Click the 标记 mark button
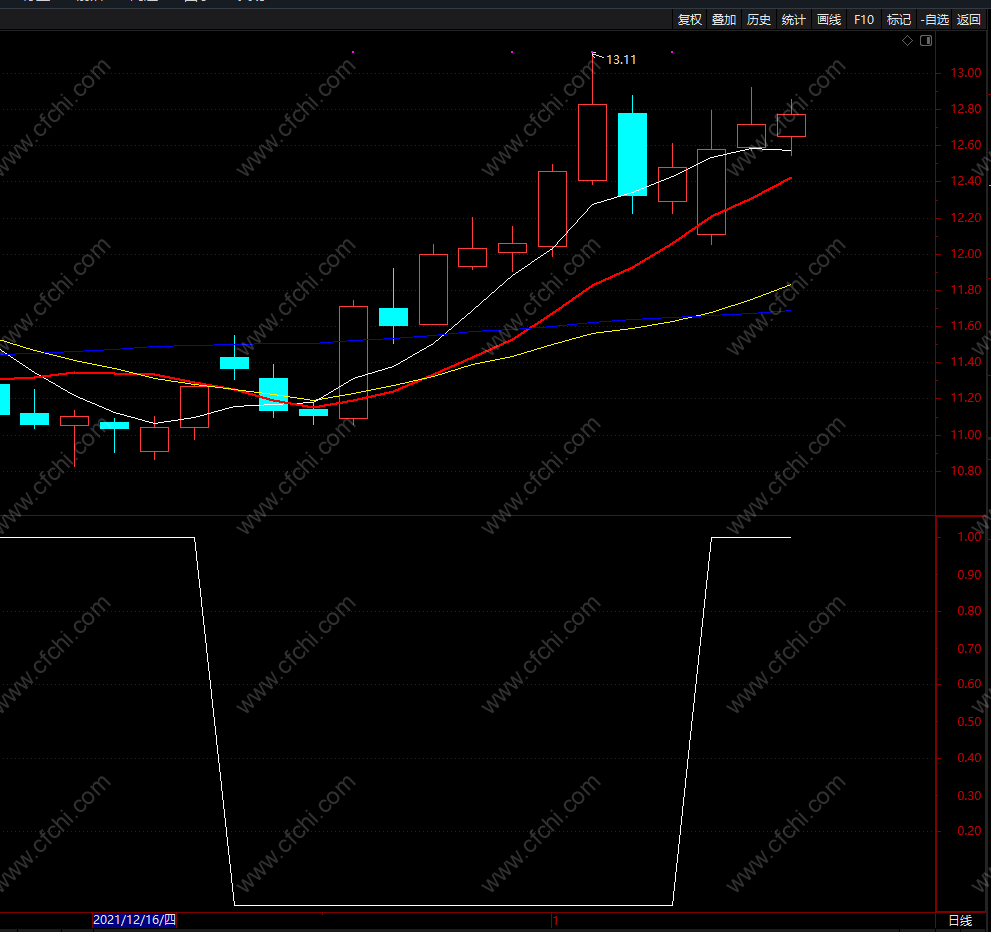991x932 pixels. pyautogui.click(x=899, y=20)
